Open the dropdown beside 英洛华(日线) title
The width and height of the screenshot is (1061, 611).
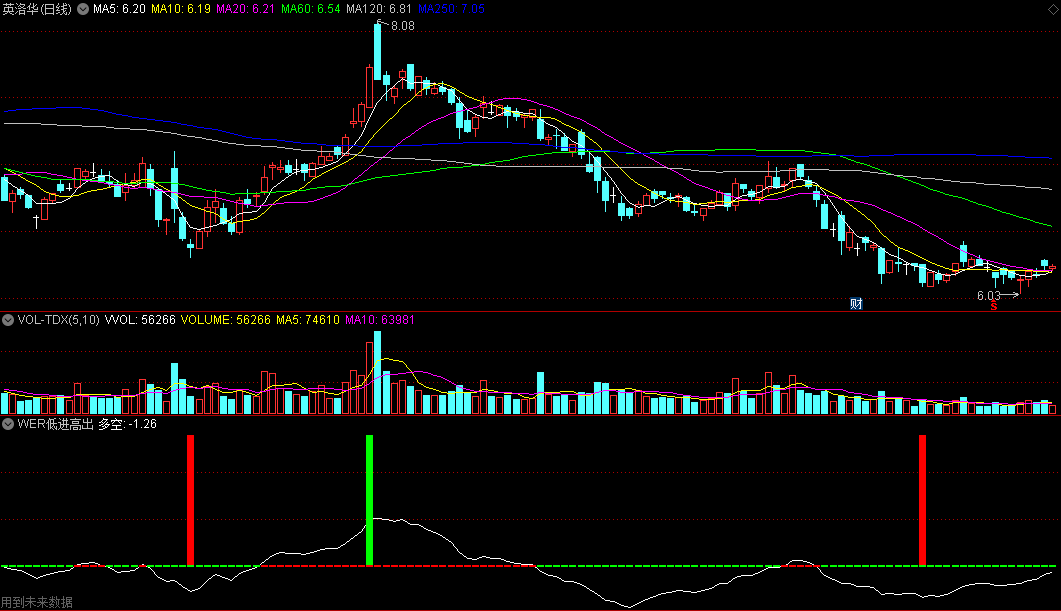[83, 9]
